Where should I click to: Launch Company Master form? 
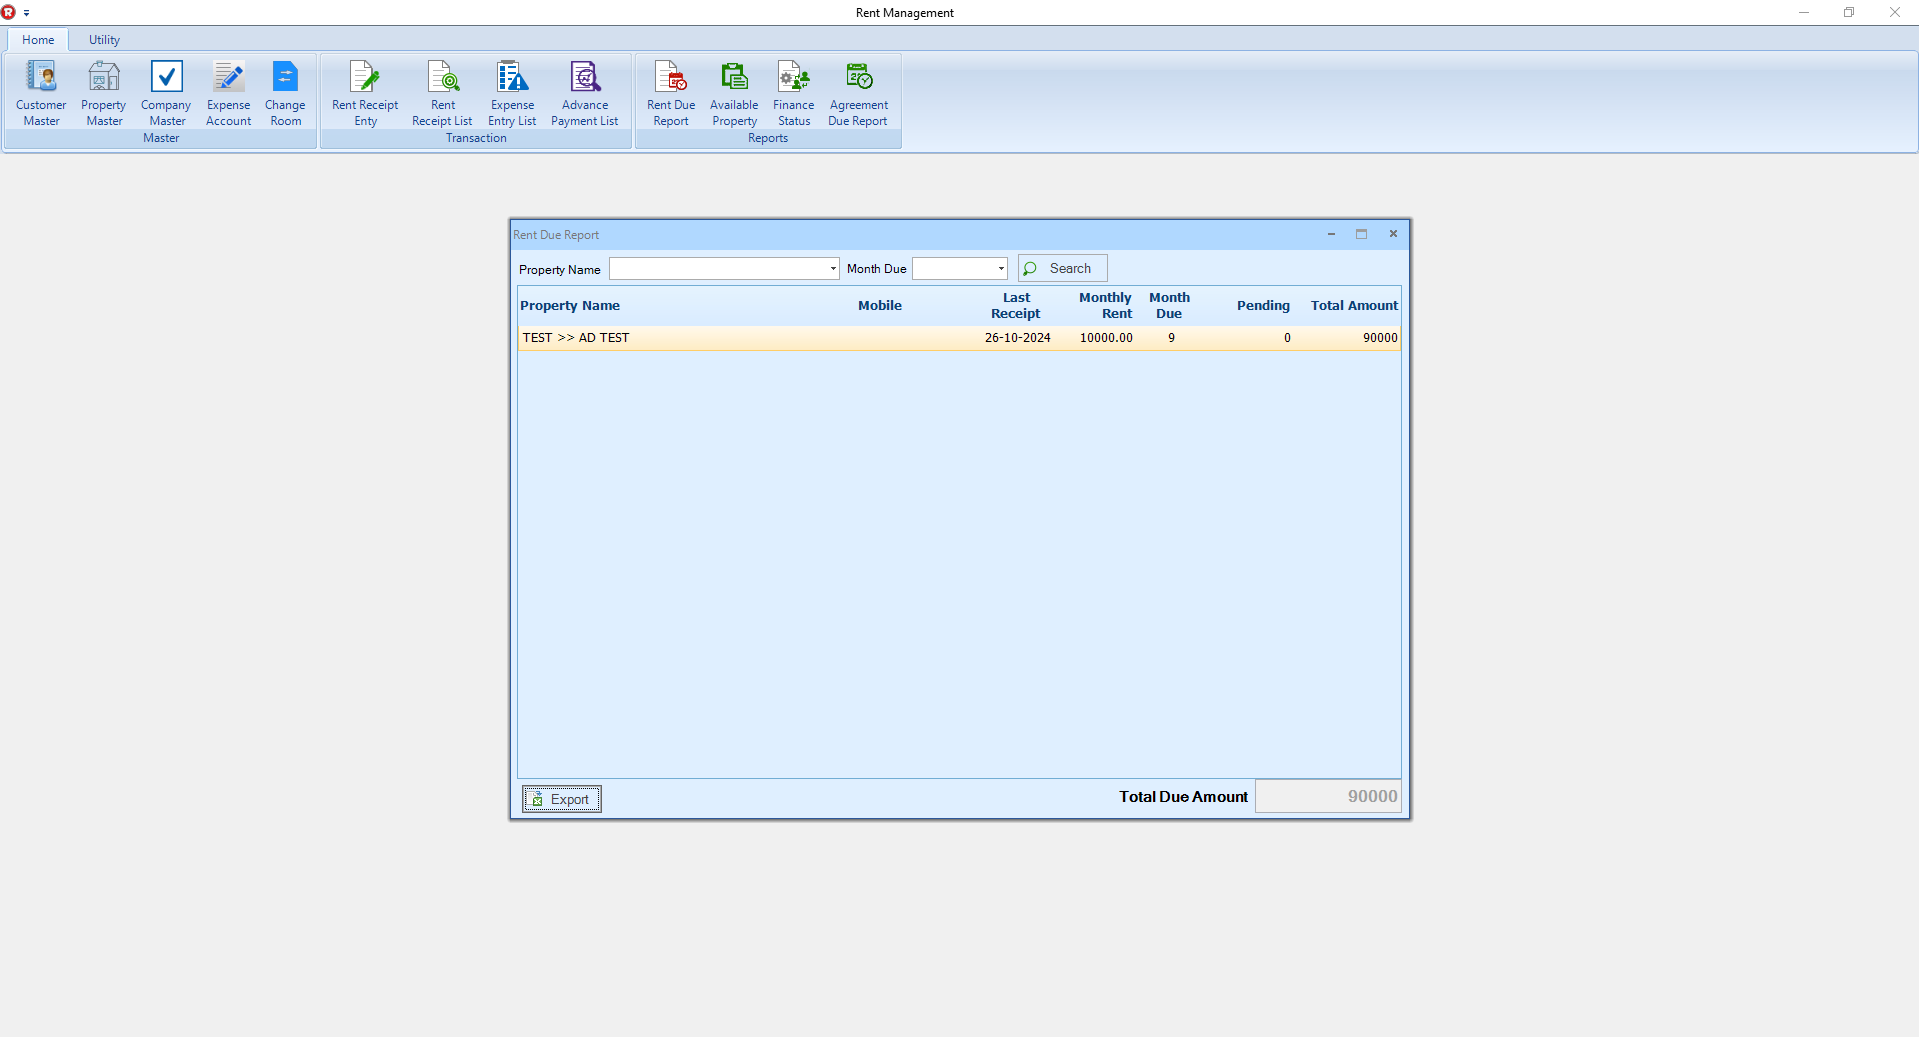point(166,93)
